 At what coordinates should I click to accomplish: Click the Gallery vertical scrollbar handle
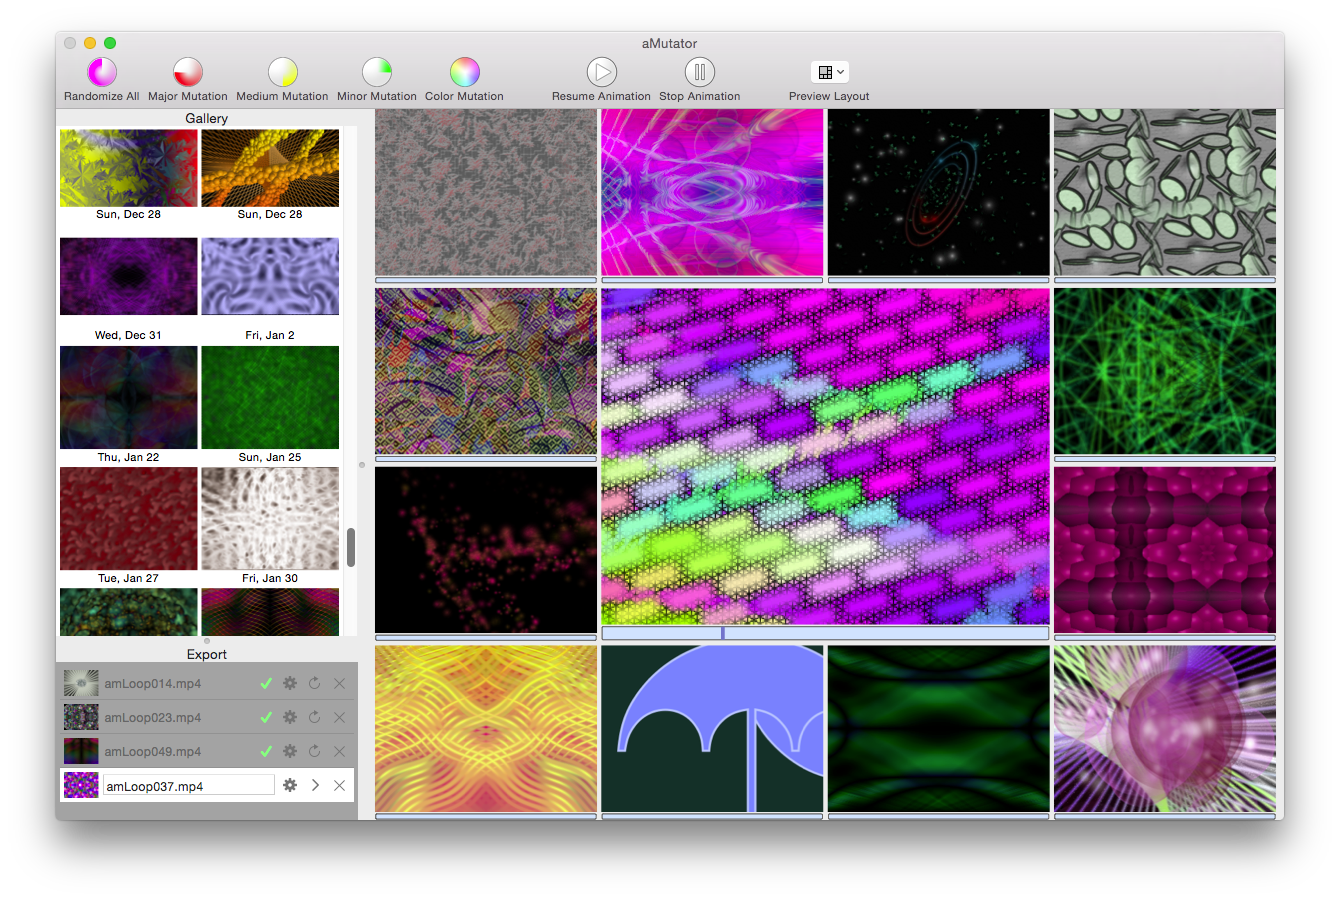coord(351,547)
